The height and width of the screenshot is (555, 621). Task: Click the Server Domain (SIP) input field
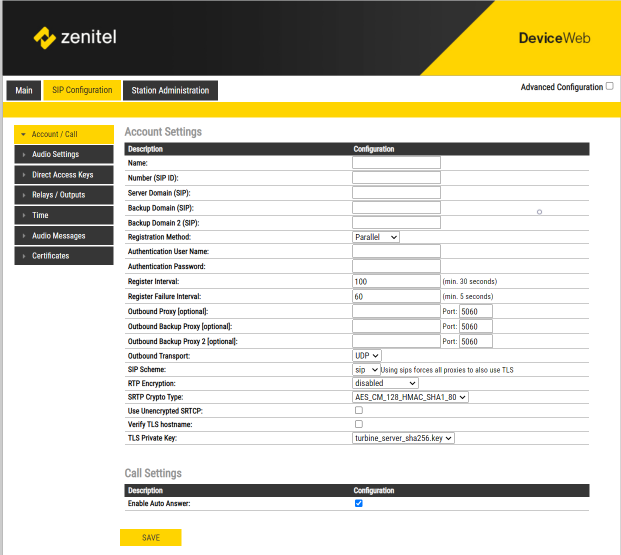[396, 192]
